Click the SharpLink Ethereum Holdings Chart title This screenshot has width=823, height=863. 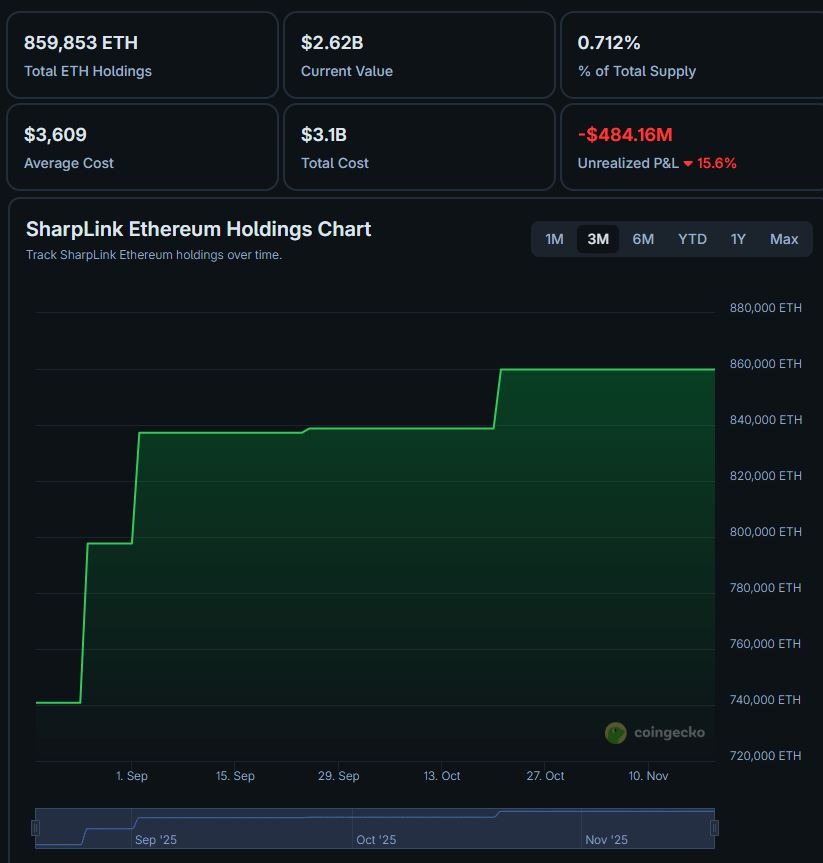[198, 229]
